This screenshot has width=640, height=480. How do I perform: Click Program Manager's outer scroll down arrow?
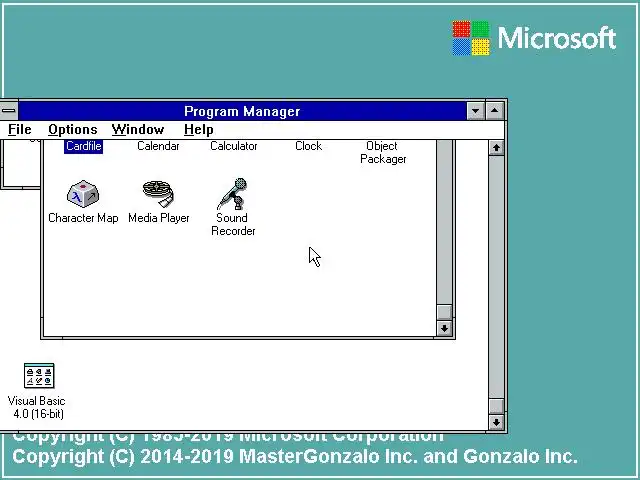496,422
